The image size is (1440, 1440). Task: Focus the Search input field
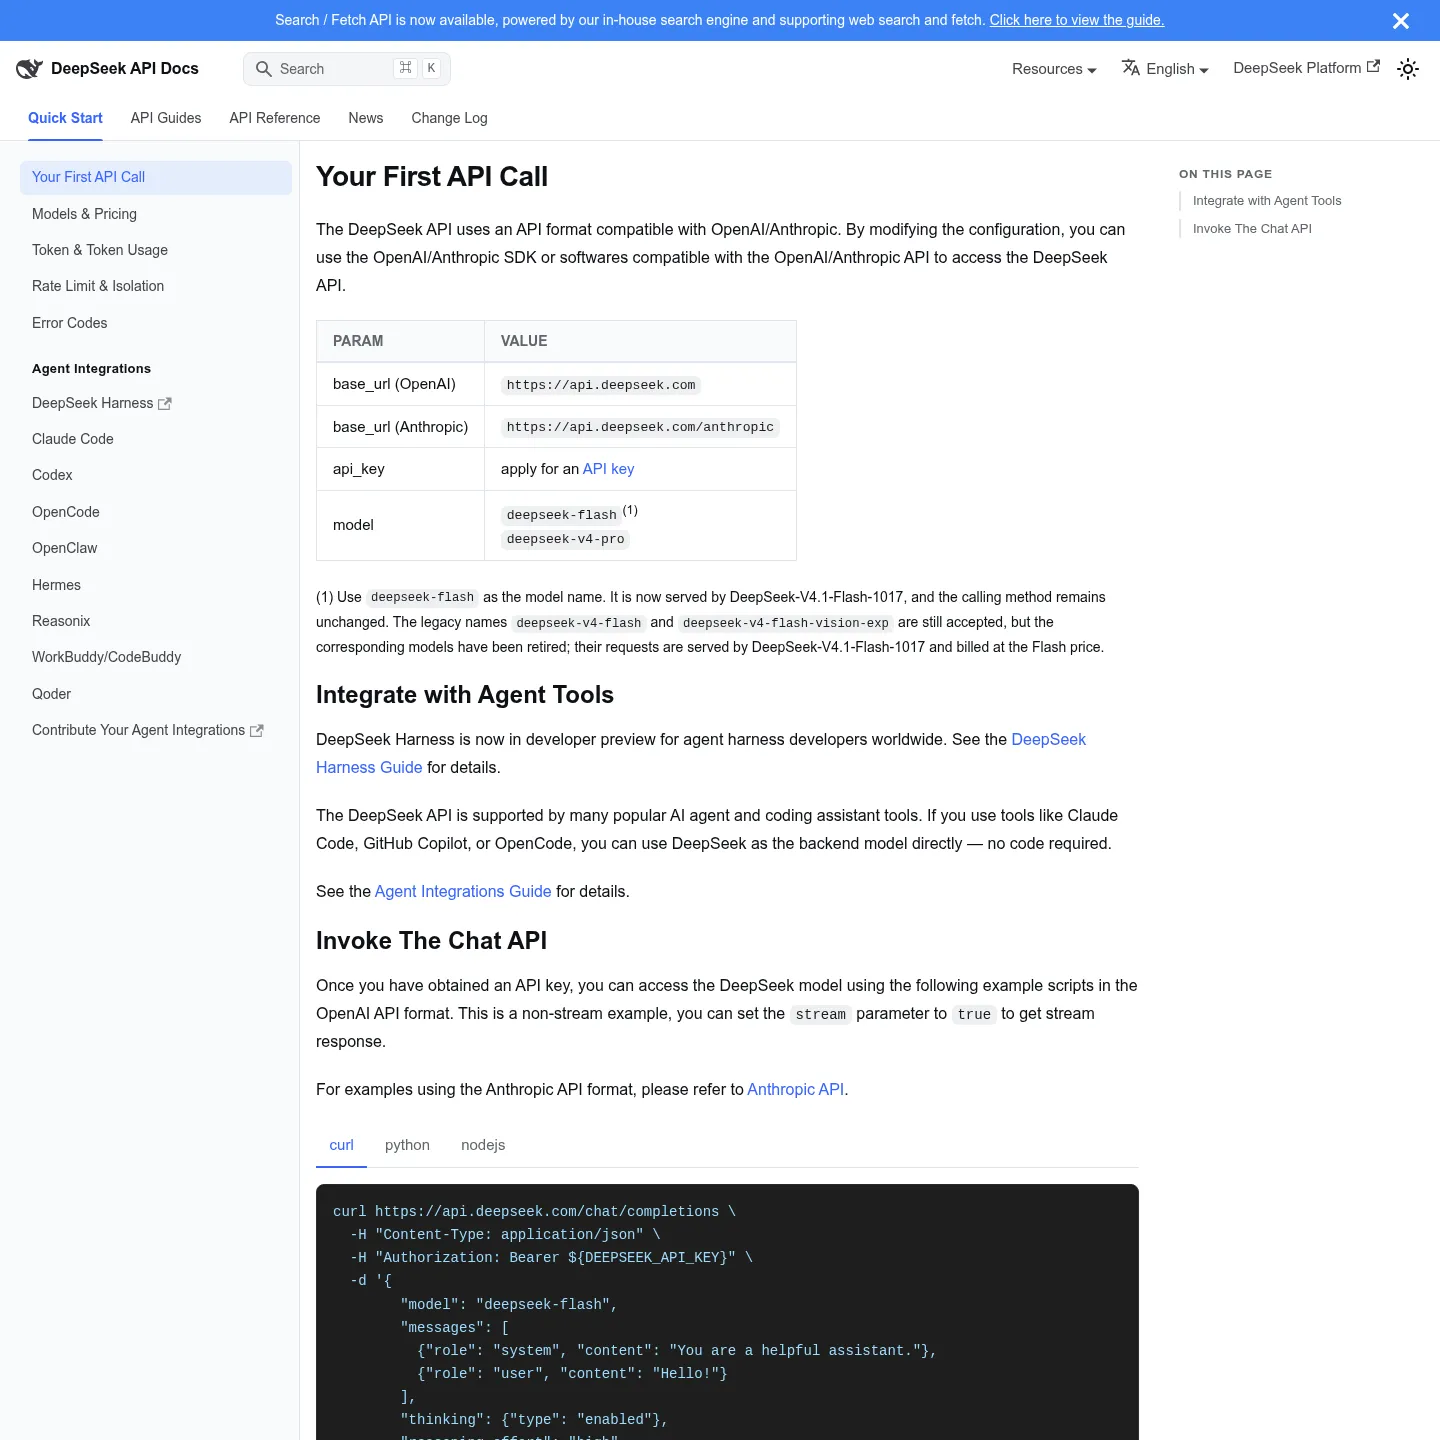click(347, 69)
